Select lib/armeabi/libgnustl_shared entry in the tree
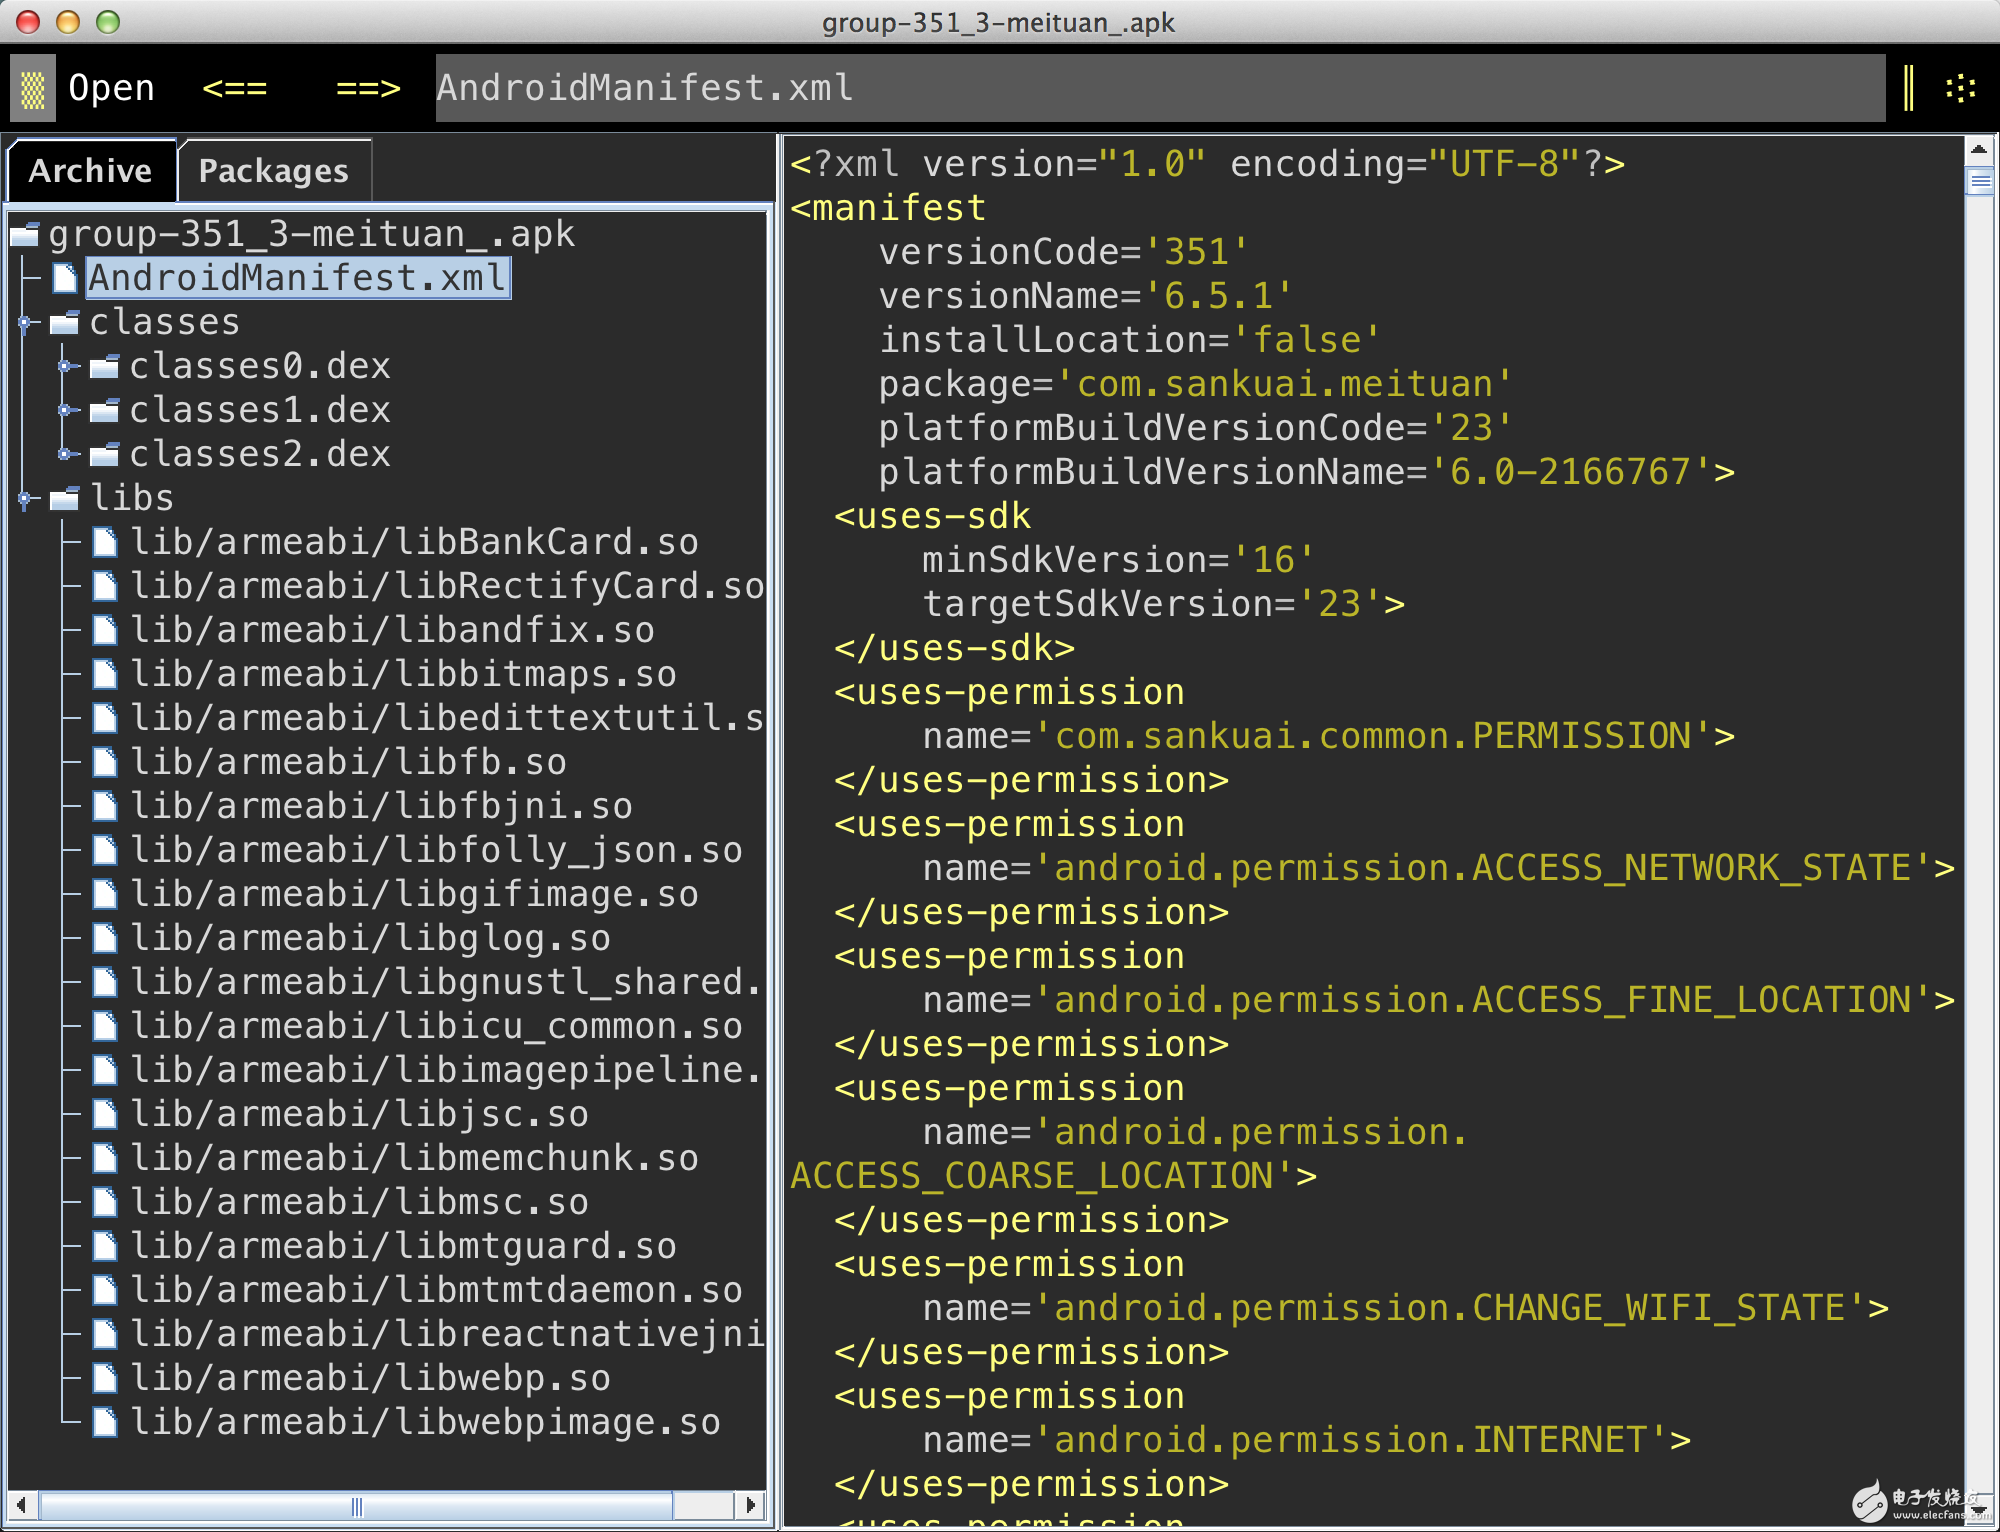This screenshot has width=2000, height=1532. pos(447,982)
